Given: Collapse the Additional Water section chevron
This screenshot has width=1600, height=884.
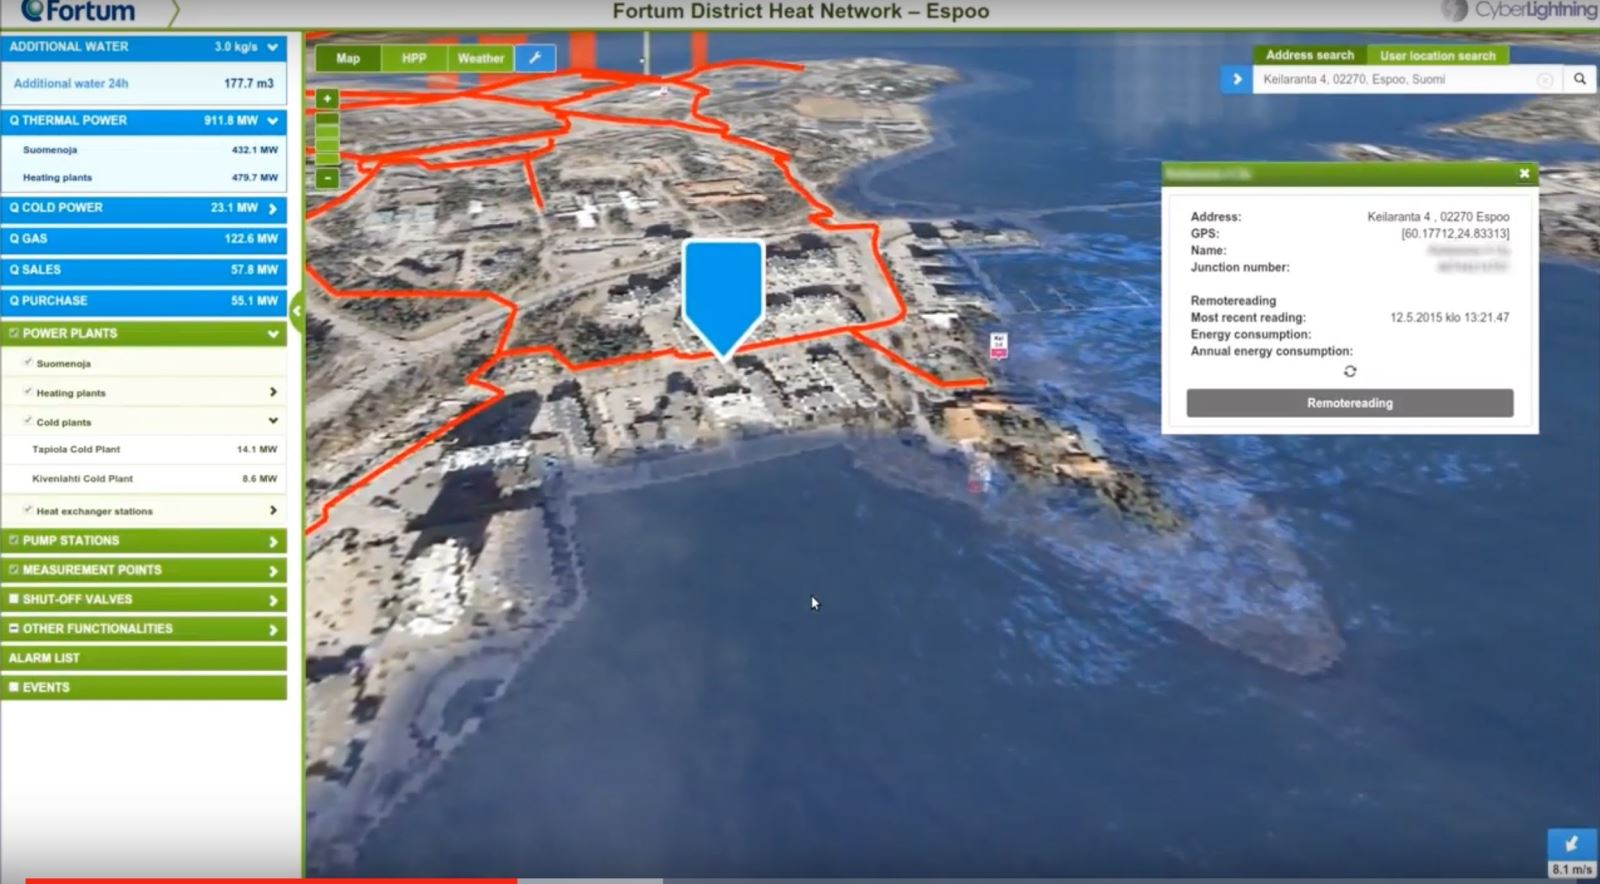Looking at the screenshot, I should 272,47.
